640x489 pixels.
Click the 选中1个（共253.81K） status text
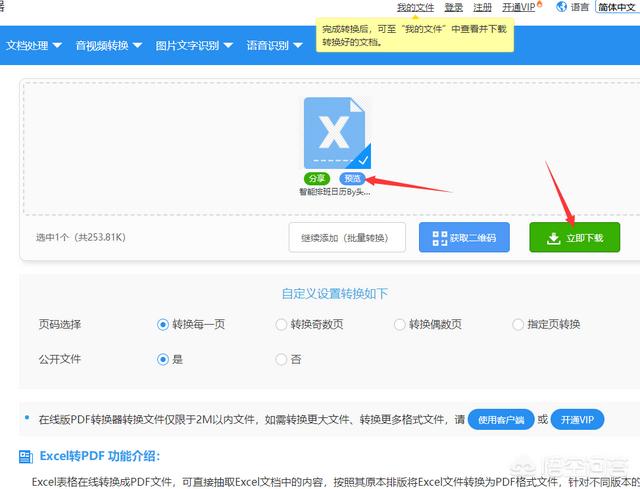click(81, 237)
